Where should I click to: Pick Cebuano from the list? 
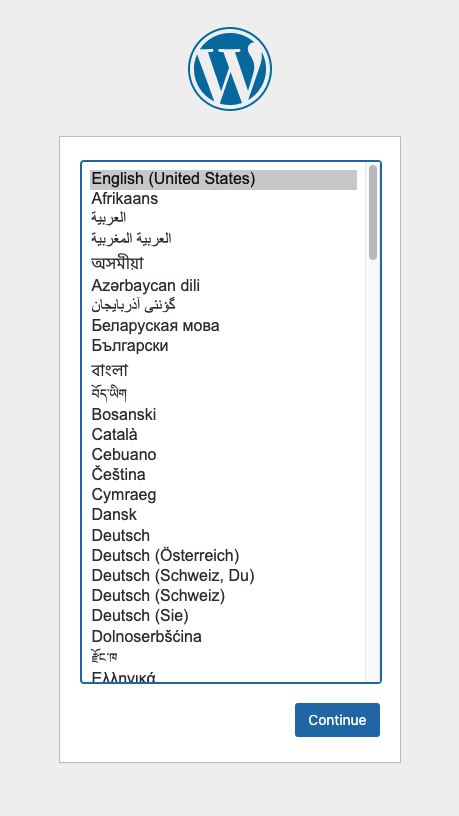tap(223, 455)
